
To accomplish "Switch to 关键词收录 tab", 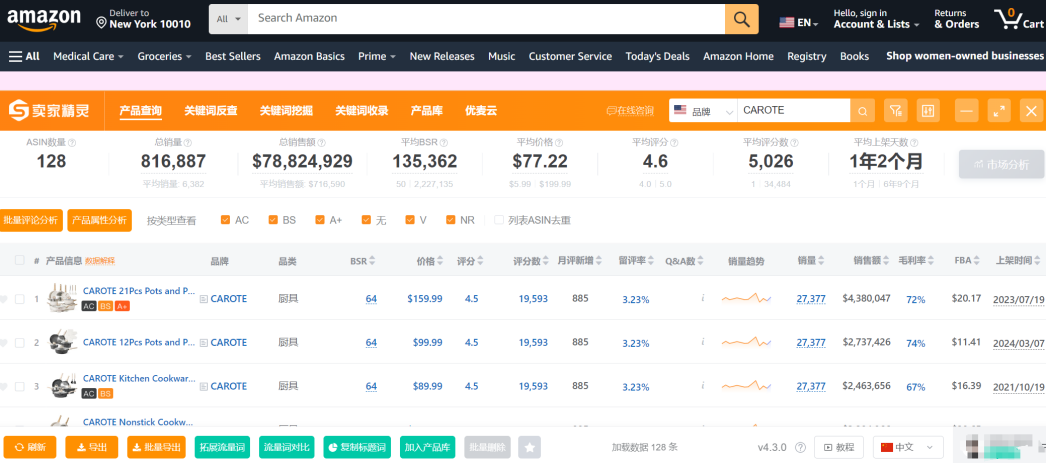I will [x=362, y=111].
